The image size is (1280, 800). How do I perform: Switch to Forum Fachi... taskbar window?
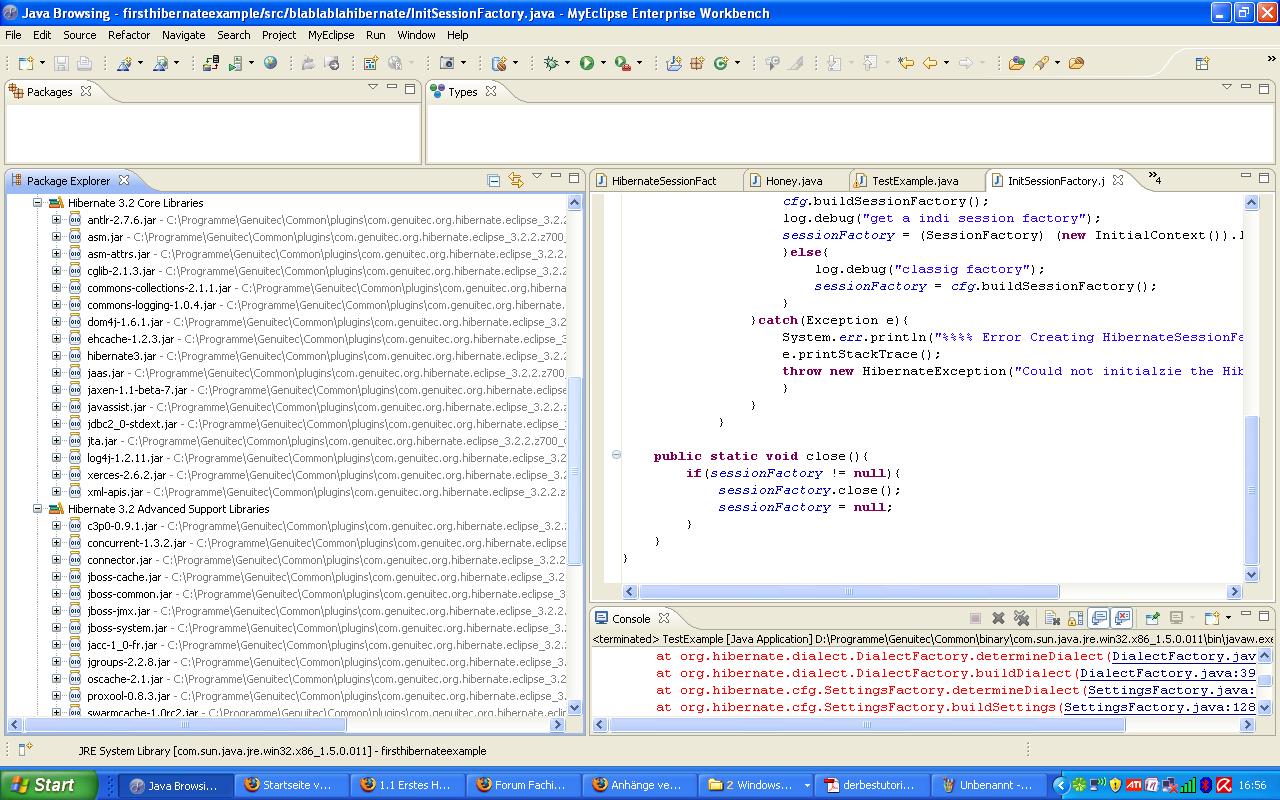pyautogui.click(x=526, y=785)
